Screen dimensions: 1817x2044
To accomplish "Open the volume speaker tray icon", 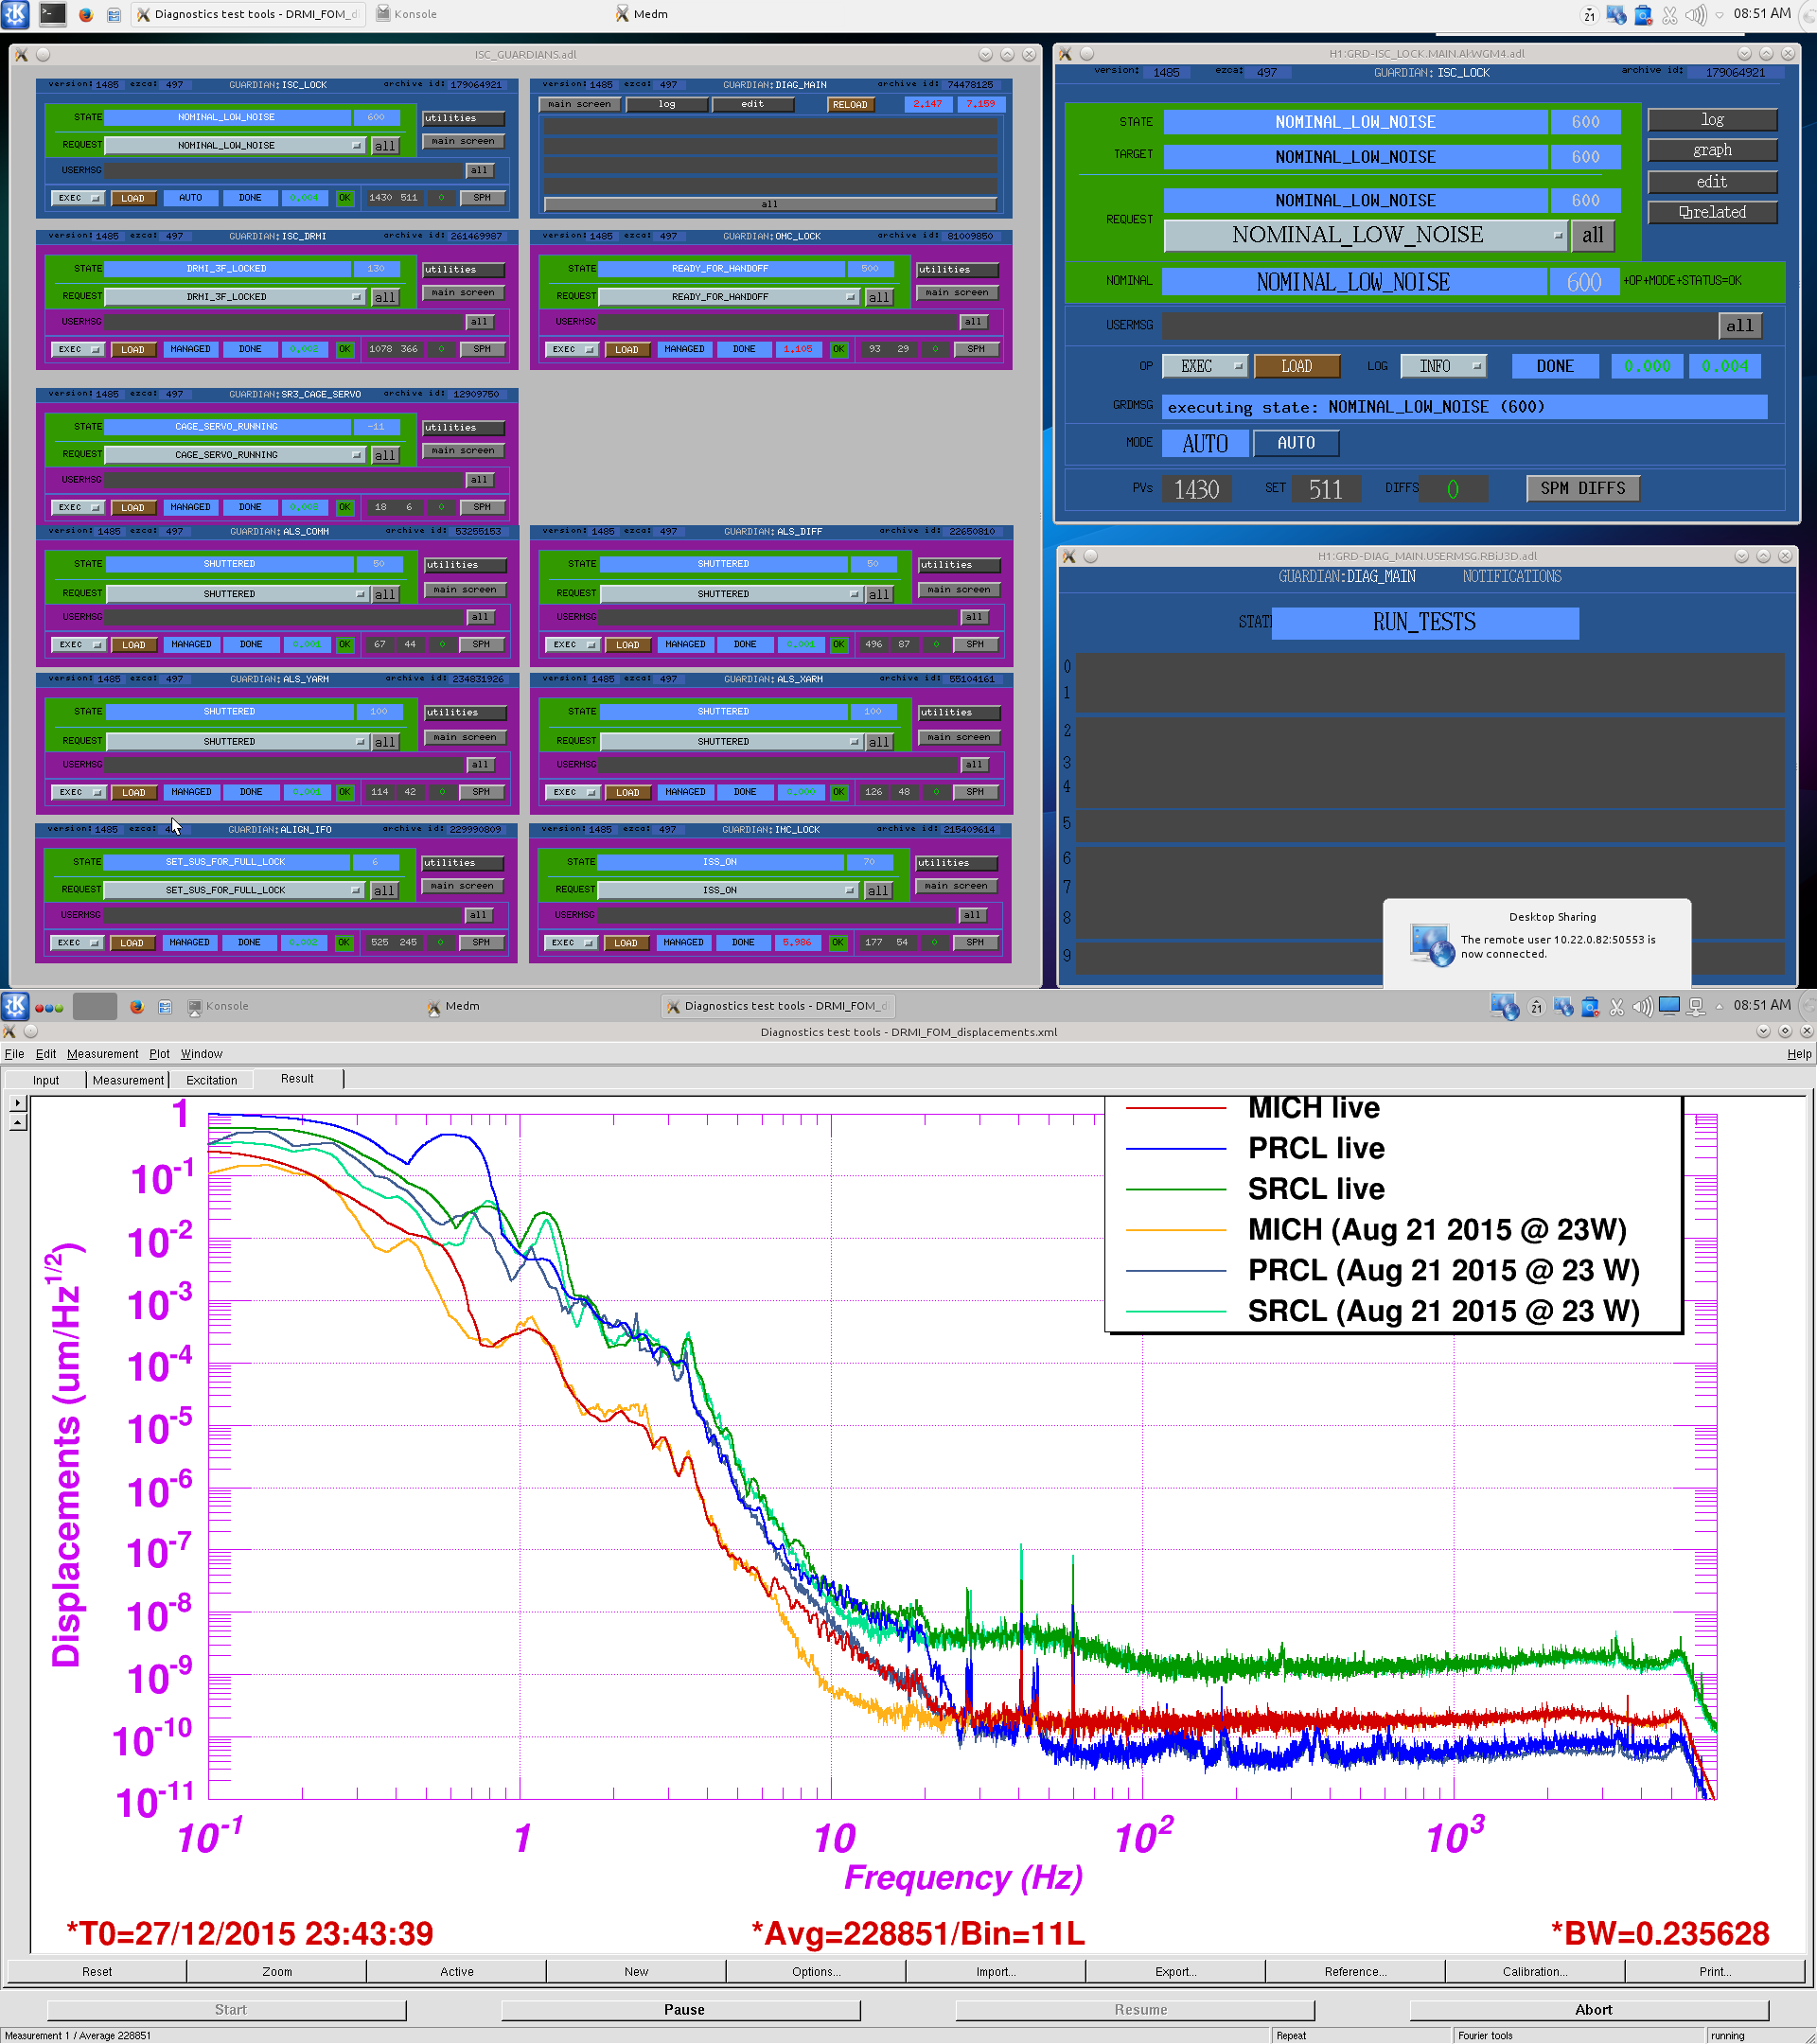I will coord(1694,14).
